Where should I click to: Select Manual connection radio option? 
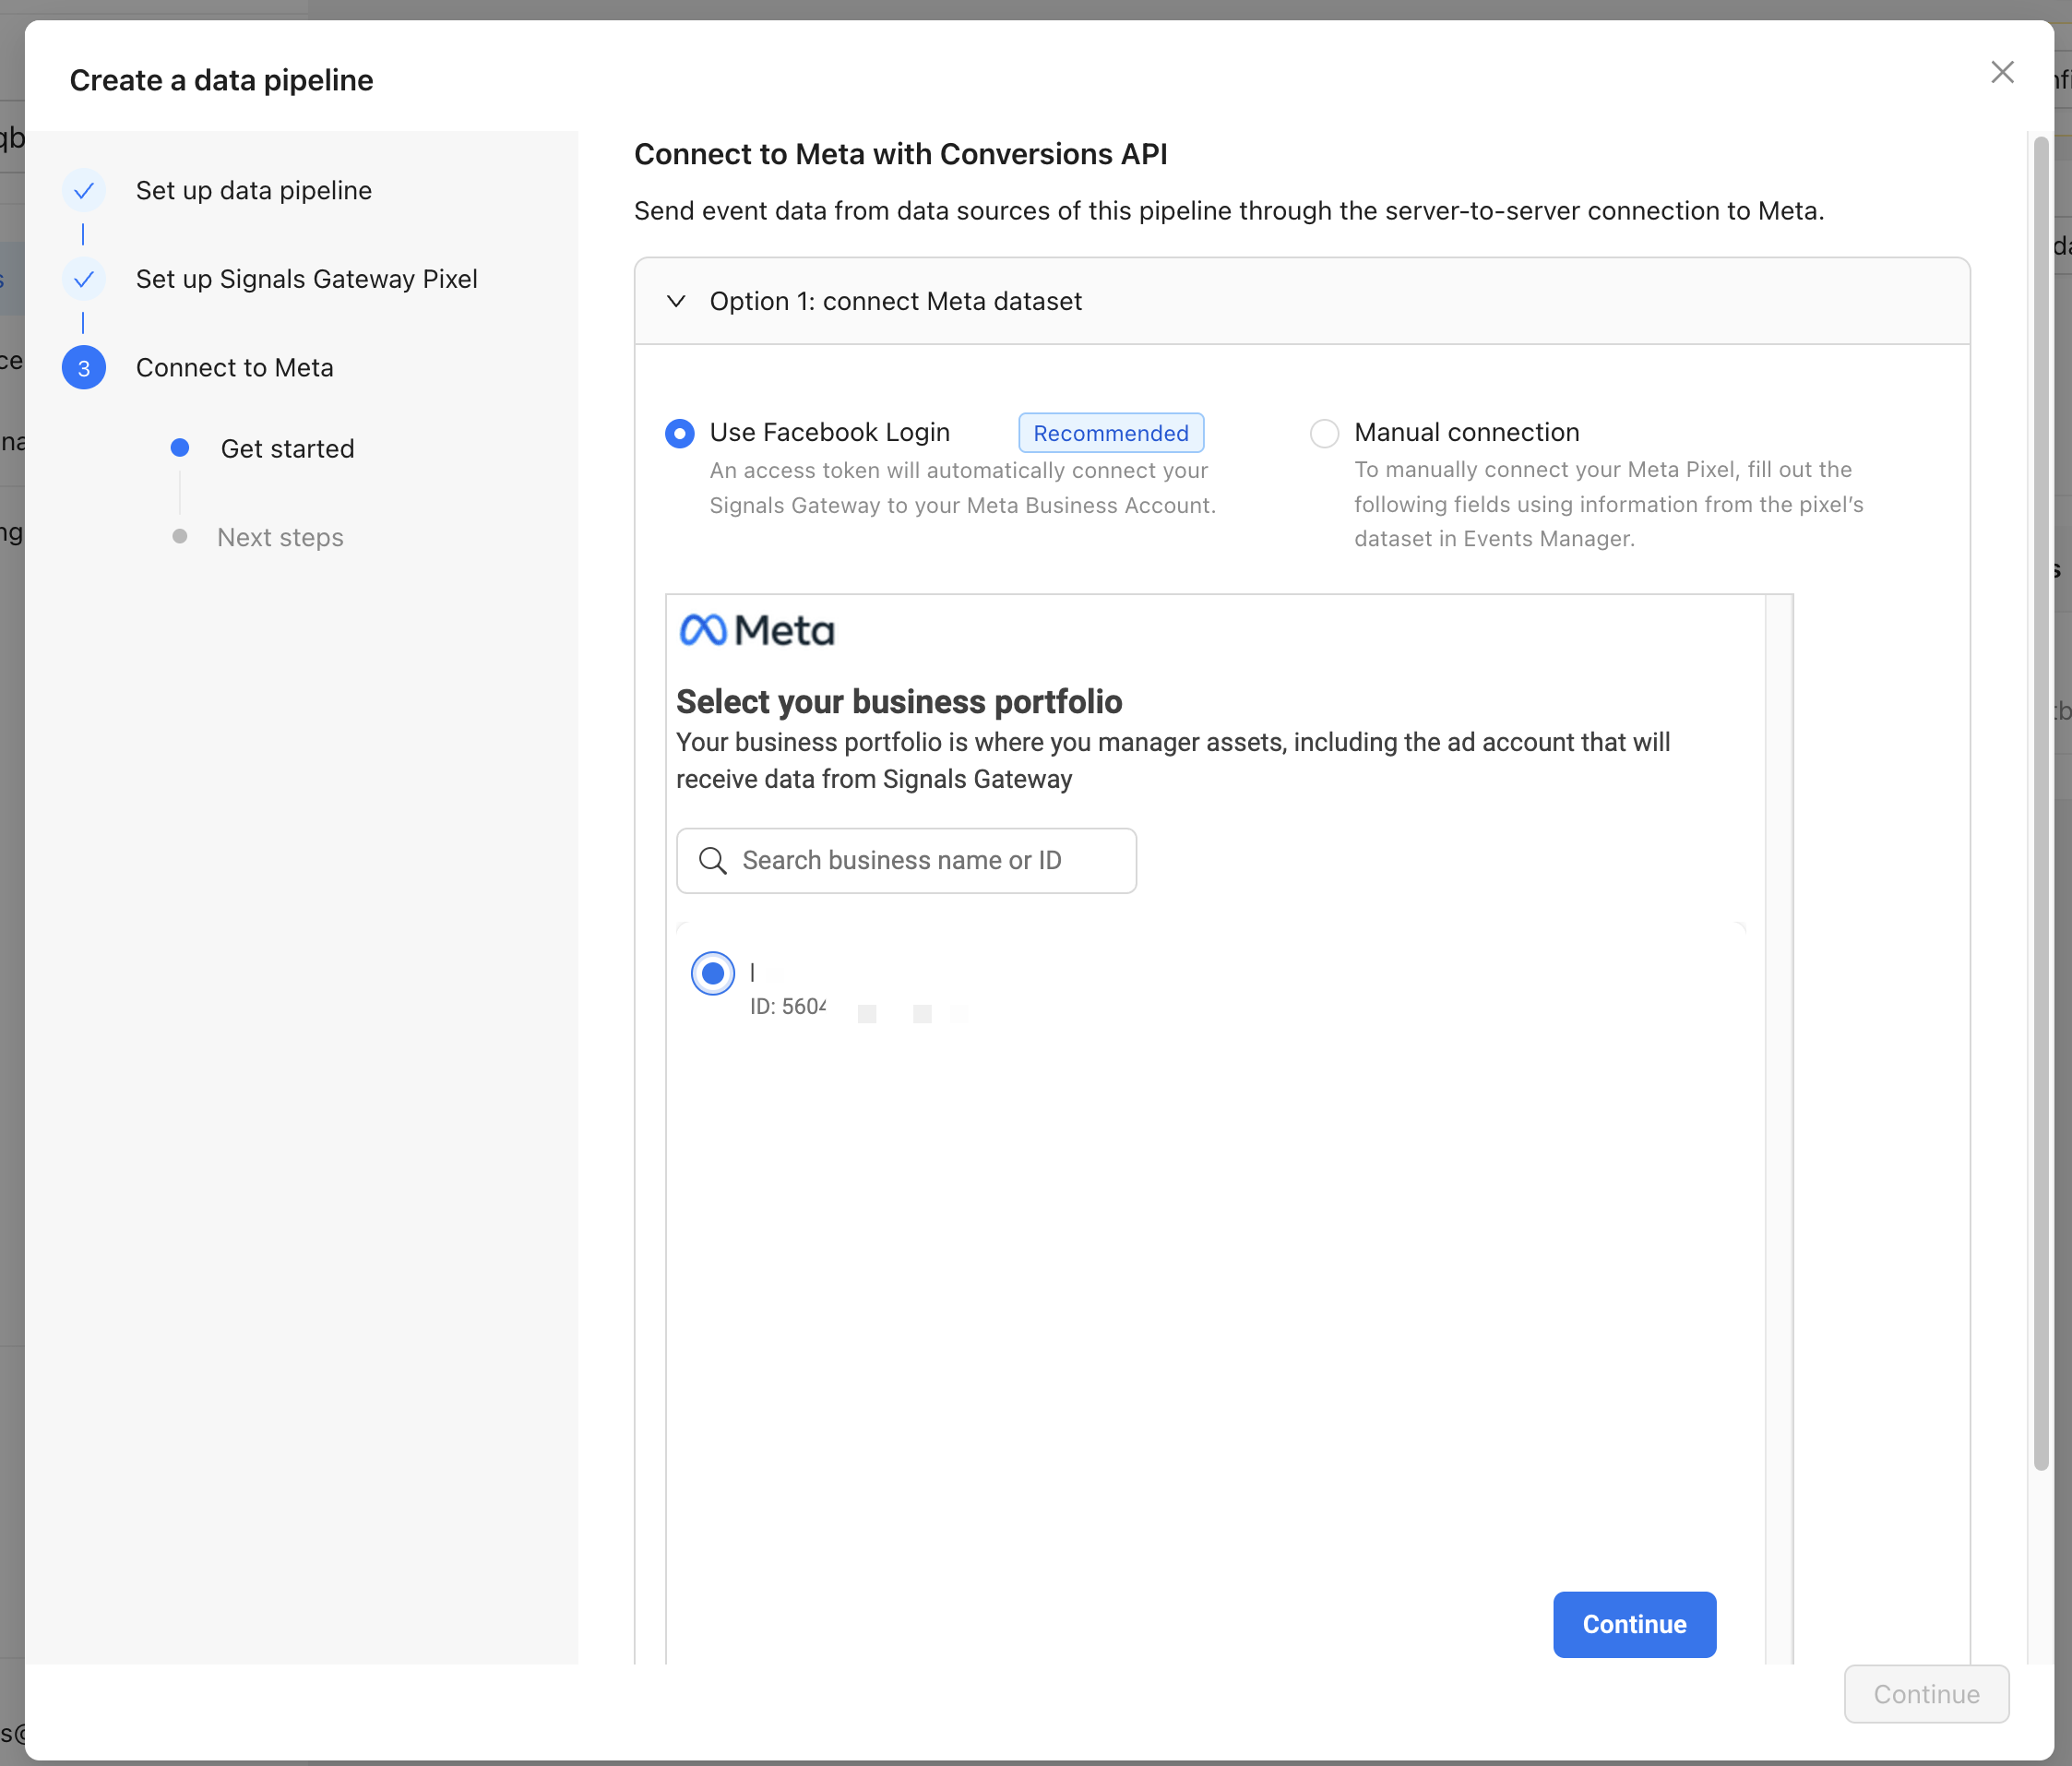tap(1324, 433)
